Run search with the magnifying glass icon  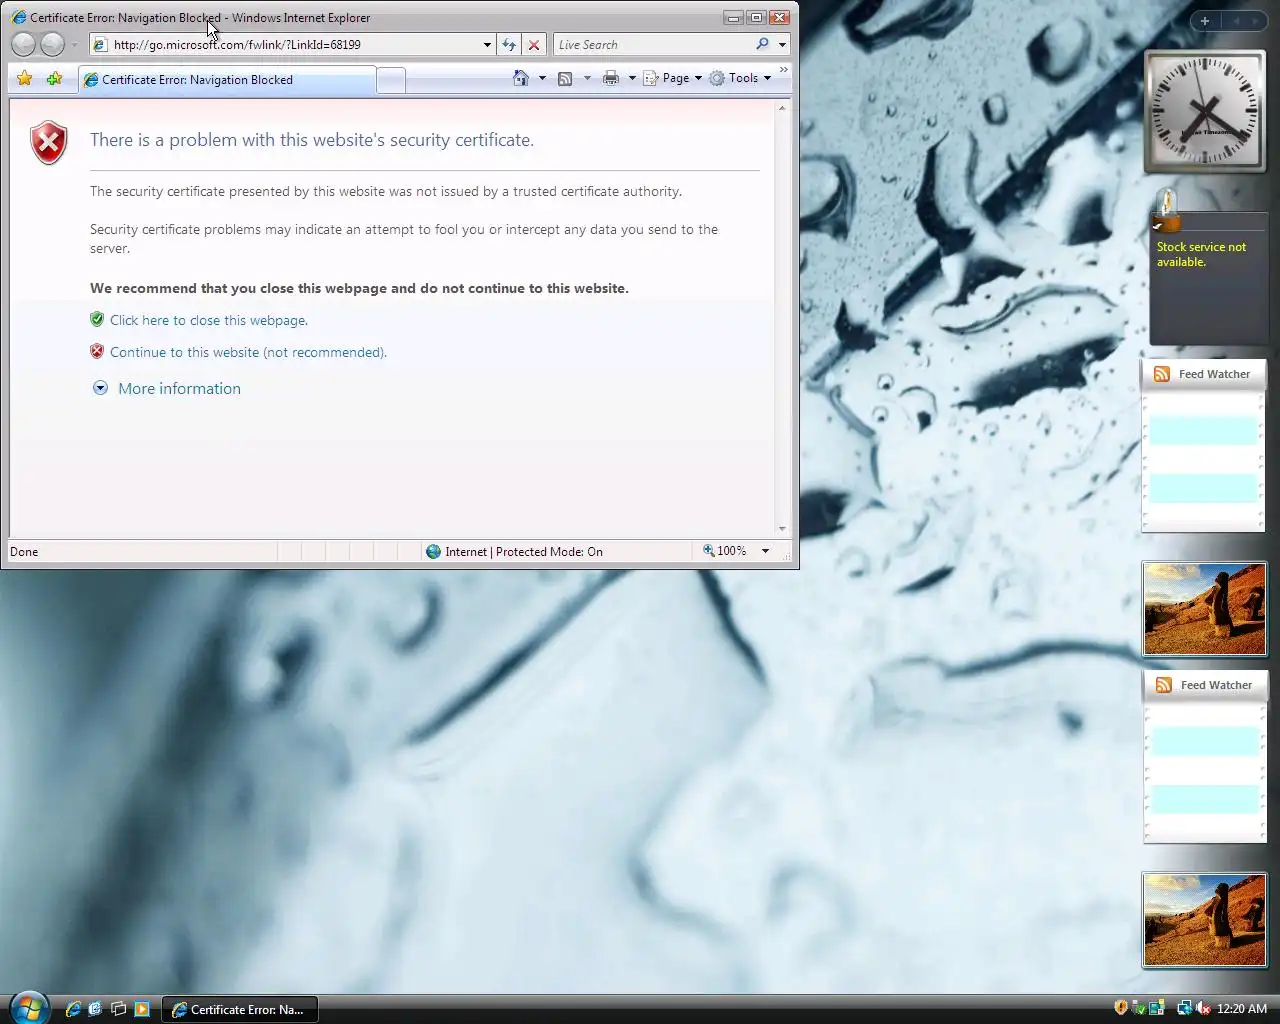[x=763, y=44]
